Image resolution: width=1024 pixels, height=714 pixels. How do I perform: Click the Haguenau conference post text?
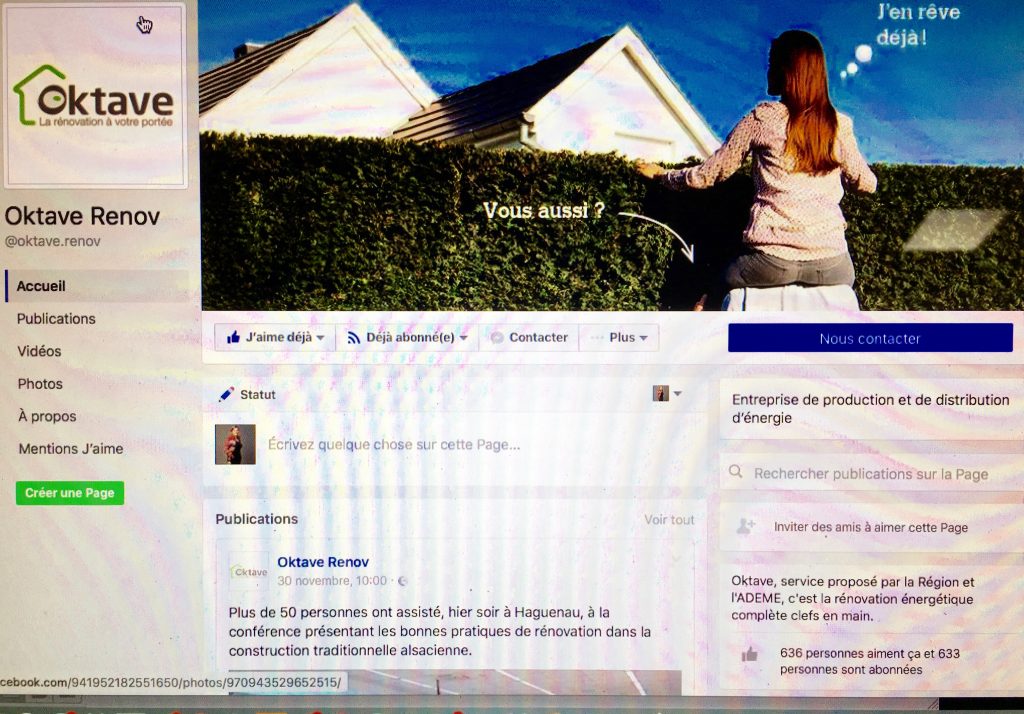pos(440,631)
